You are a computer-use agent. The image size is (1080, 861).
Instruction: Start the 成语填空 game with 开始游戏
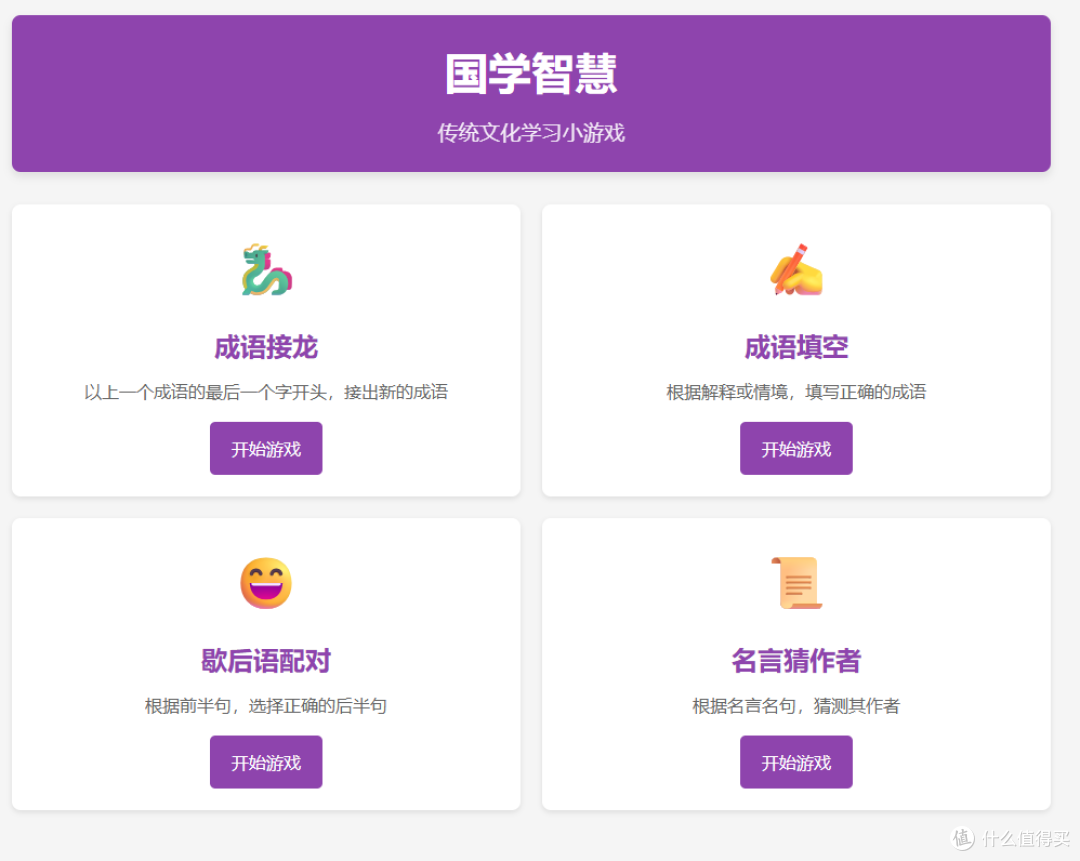796,448
